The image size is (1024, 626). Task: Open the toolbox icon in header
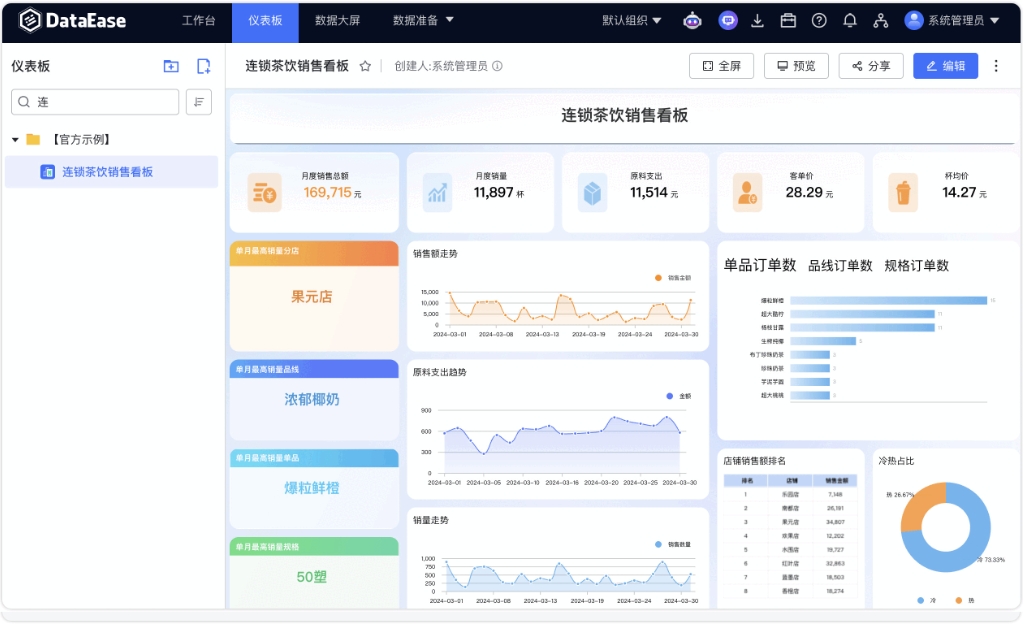click(788, 21)
